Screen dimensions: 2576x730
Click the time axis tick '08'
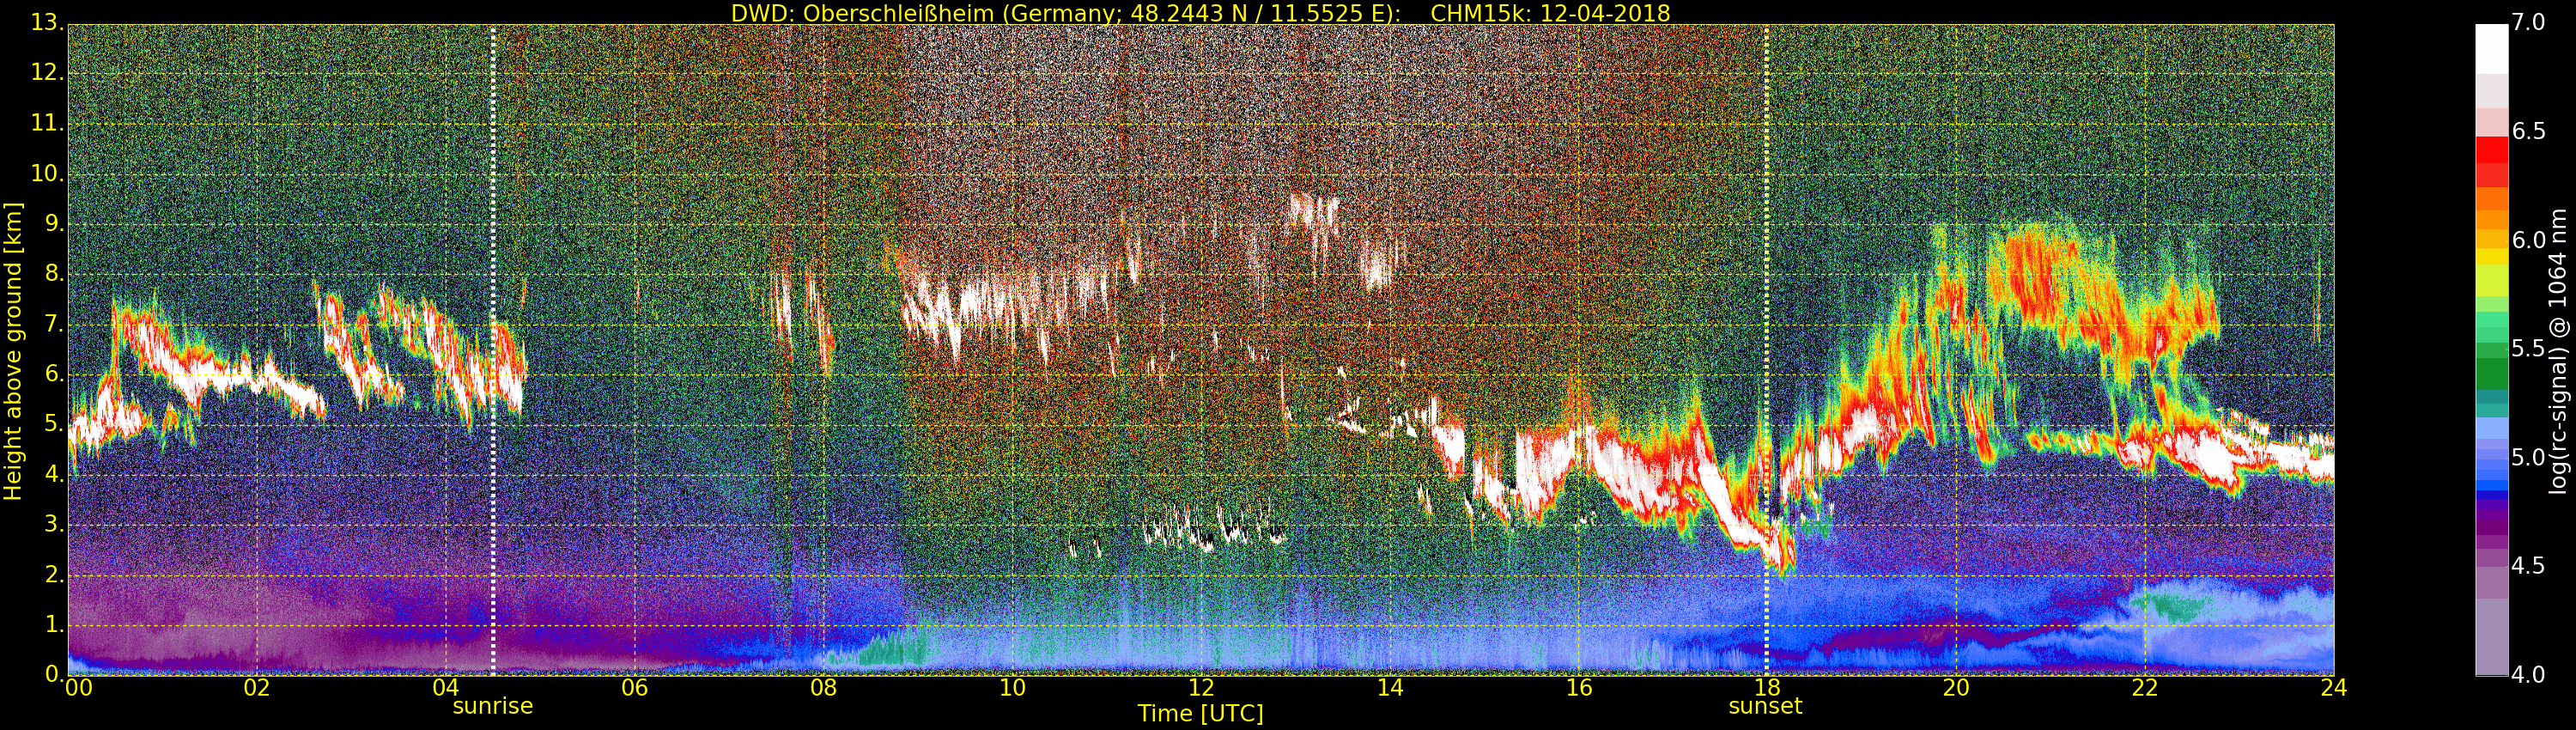(x=823, y=688)
